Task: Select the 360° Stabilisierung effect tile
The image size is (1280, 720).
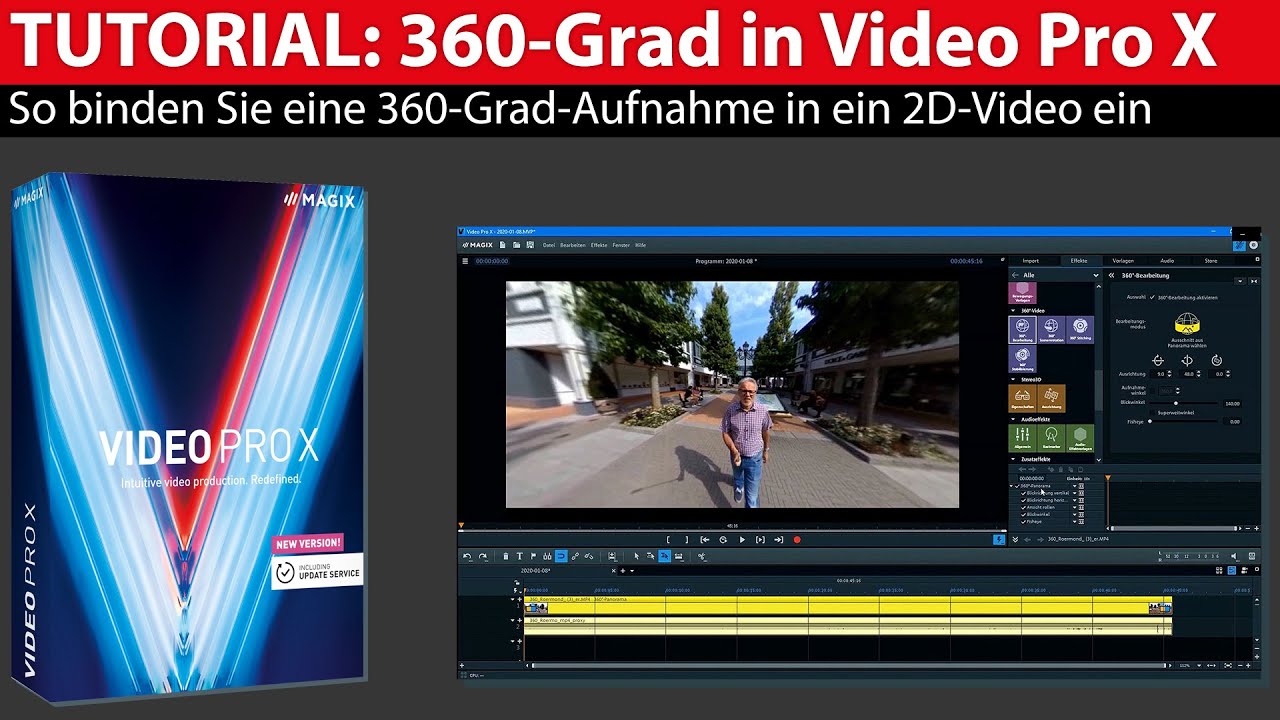Action: [1023, 359]
